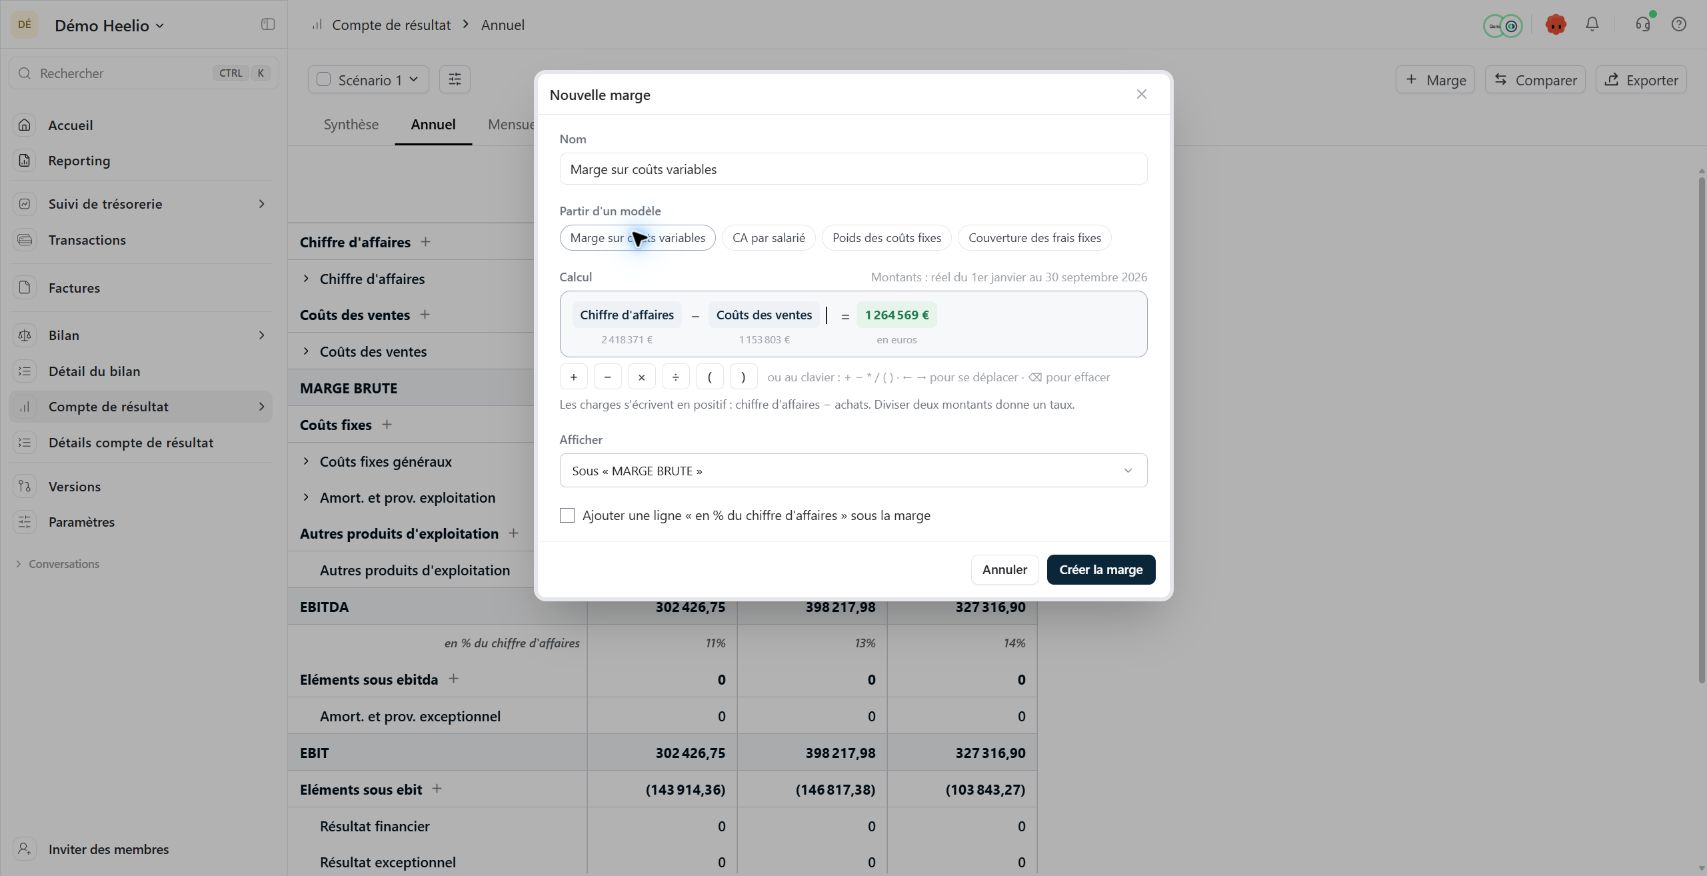Open the scenario filter settings icon
The height and width of the screenshot is (876, 1707).
455,79
